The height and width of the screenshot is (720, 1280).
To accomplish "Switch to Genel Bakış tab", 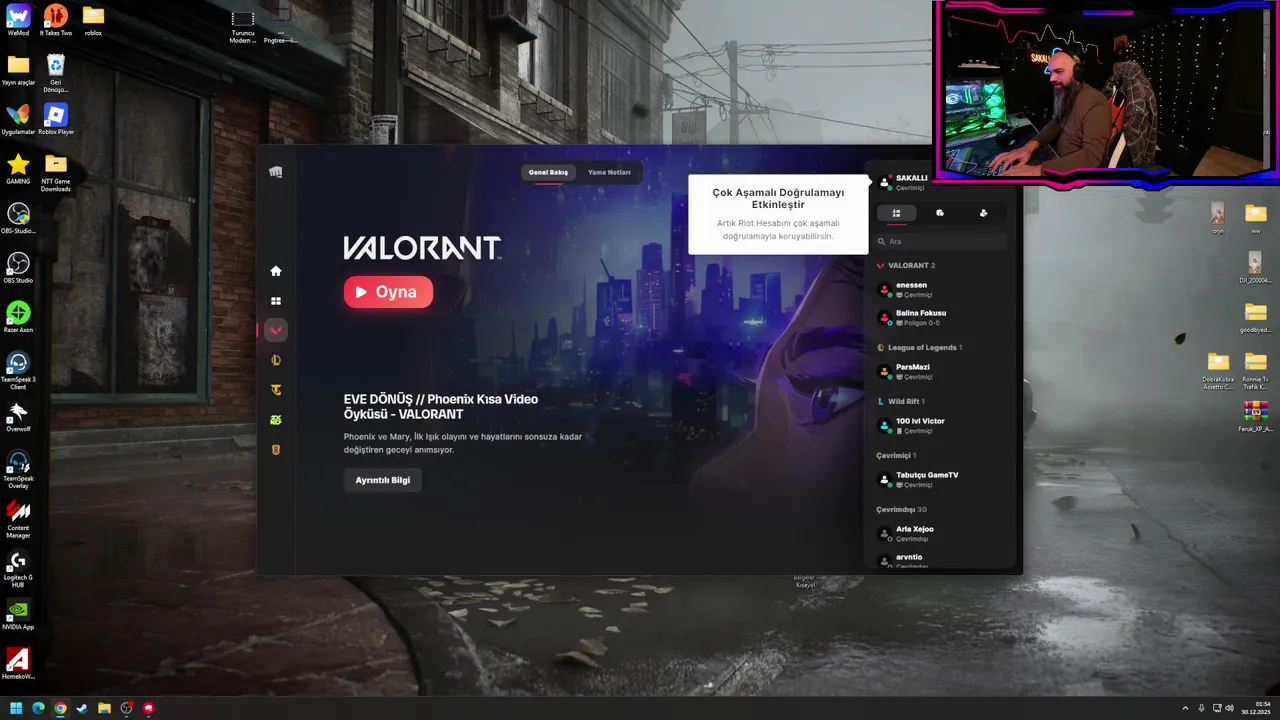I will (548, 172).
